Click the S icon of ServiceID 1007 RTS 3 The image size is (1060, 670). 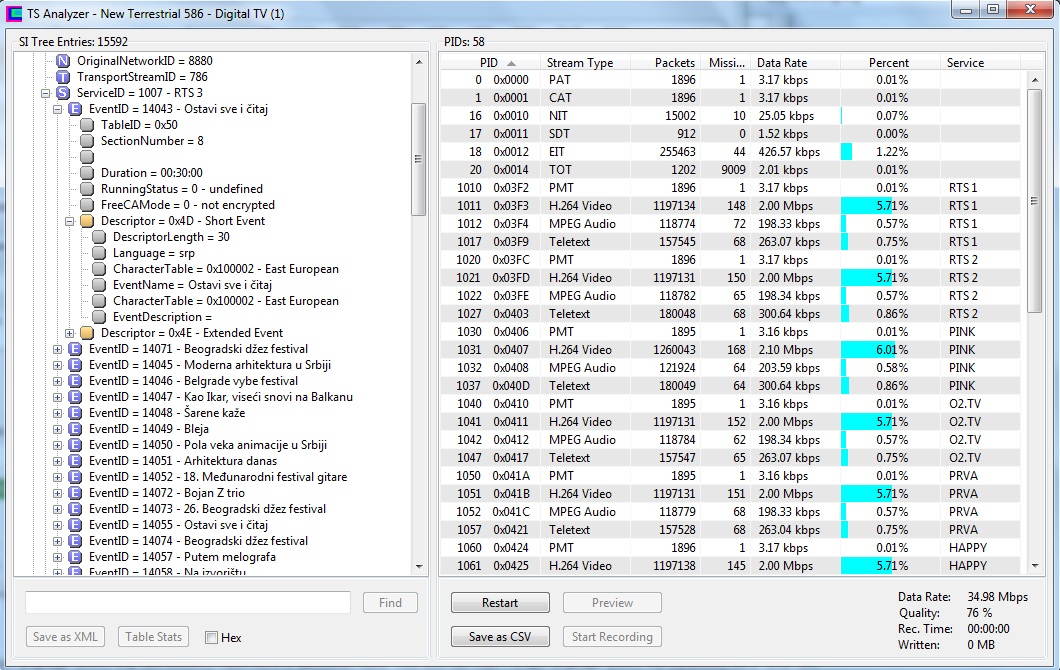(63, 93)
